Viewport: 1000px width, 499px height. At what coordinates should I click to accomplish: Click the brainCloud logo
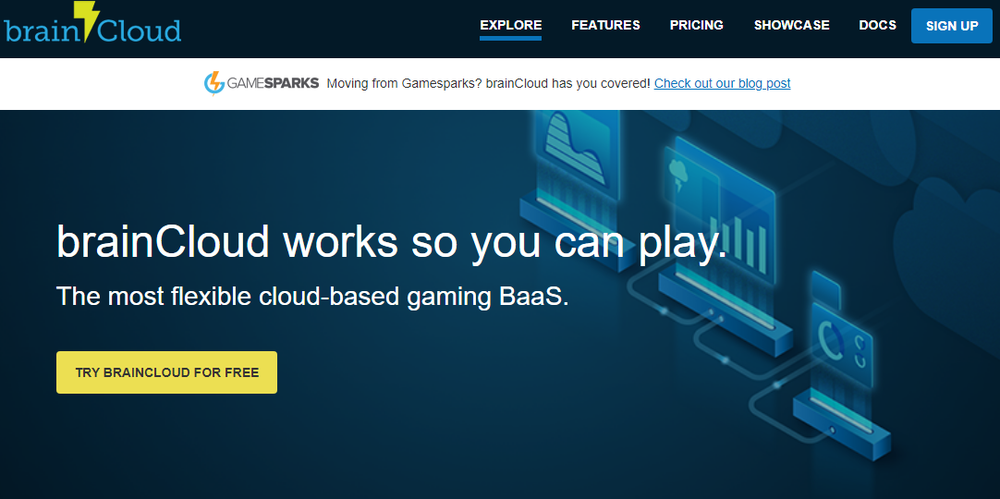point(92,22)
